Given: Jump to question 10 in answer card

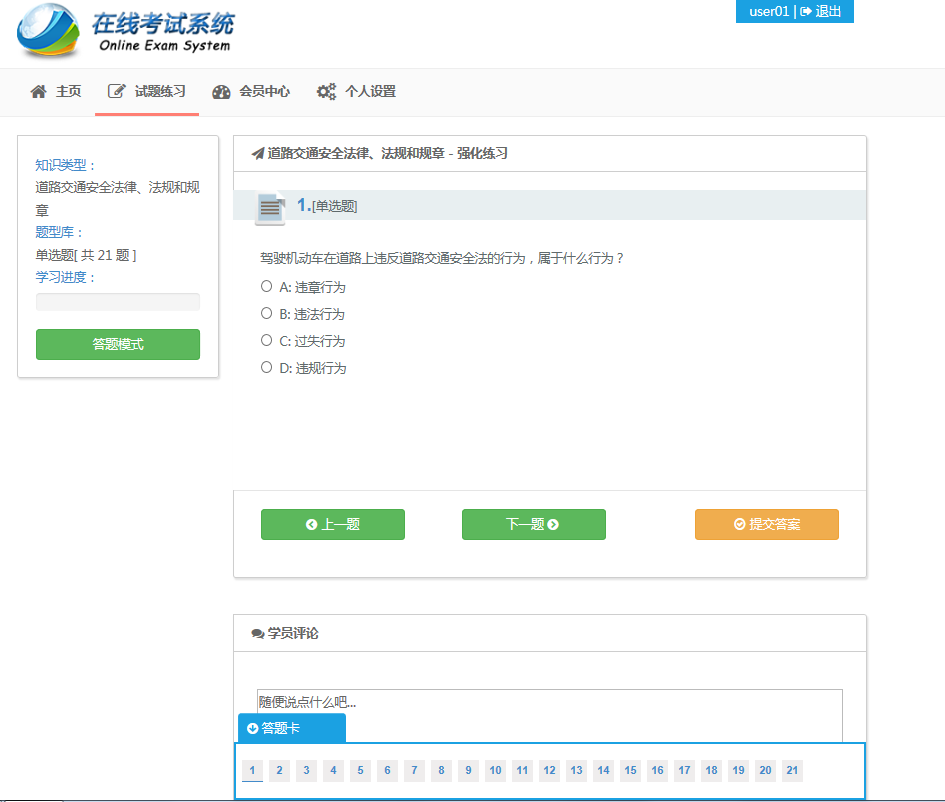Looking at the screenshot, I should (495, 770).
